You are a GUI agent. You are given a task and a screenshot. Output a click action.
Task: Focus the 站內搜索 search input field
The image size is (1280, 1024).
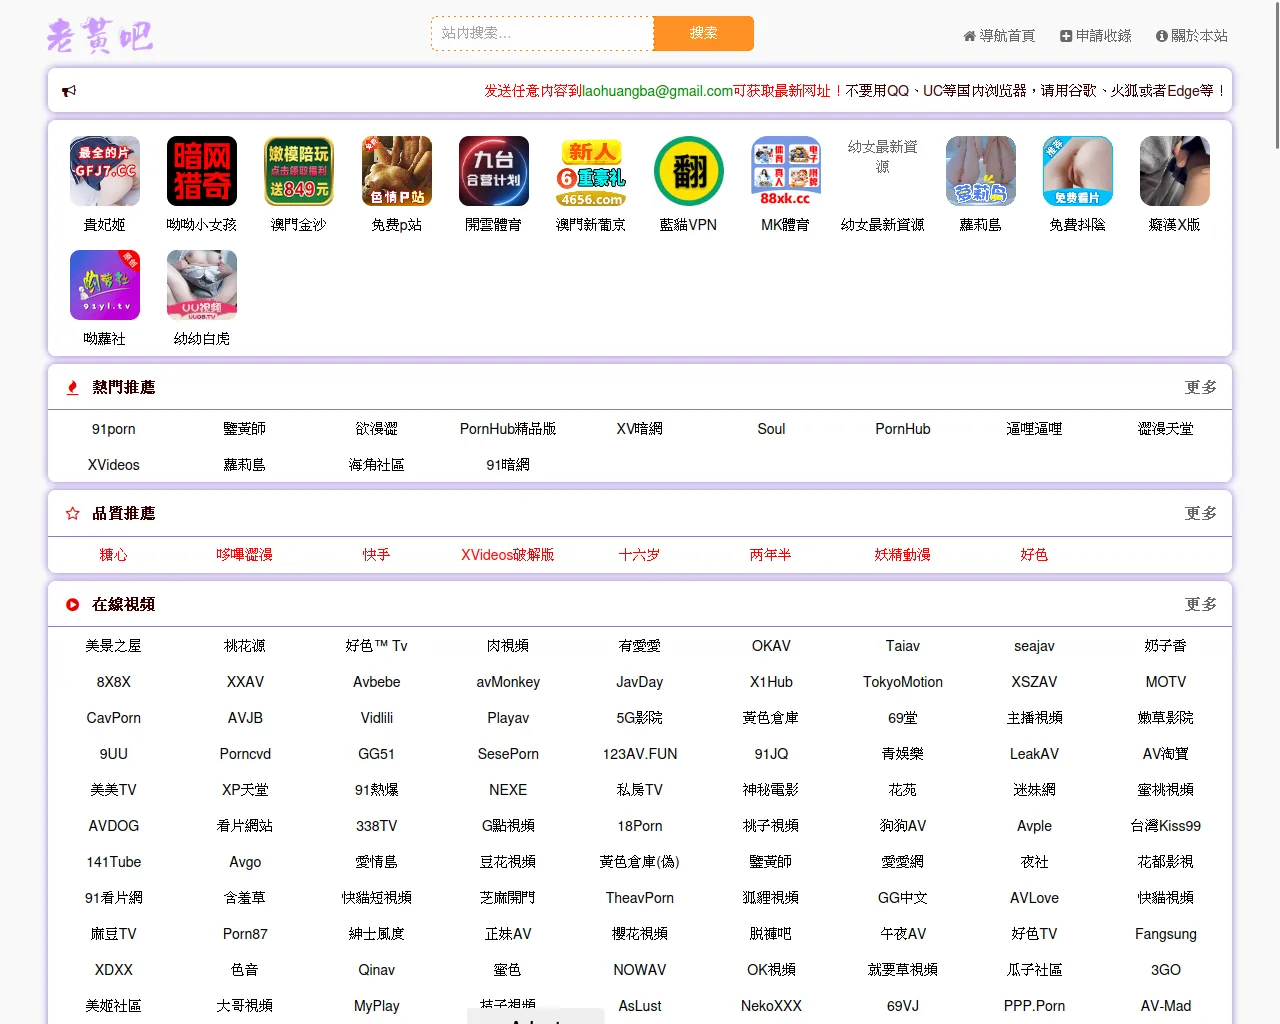pyautogui.click(x=542, y=33)
